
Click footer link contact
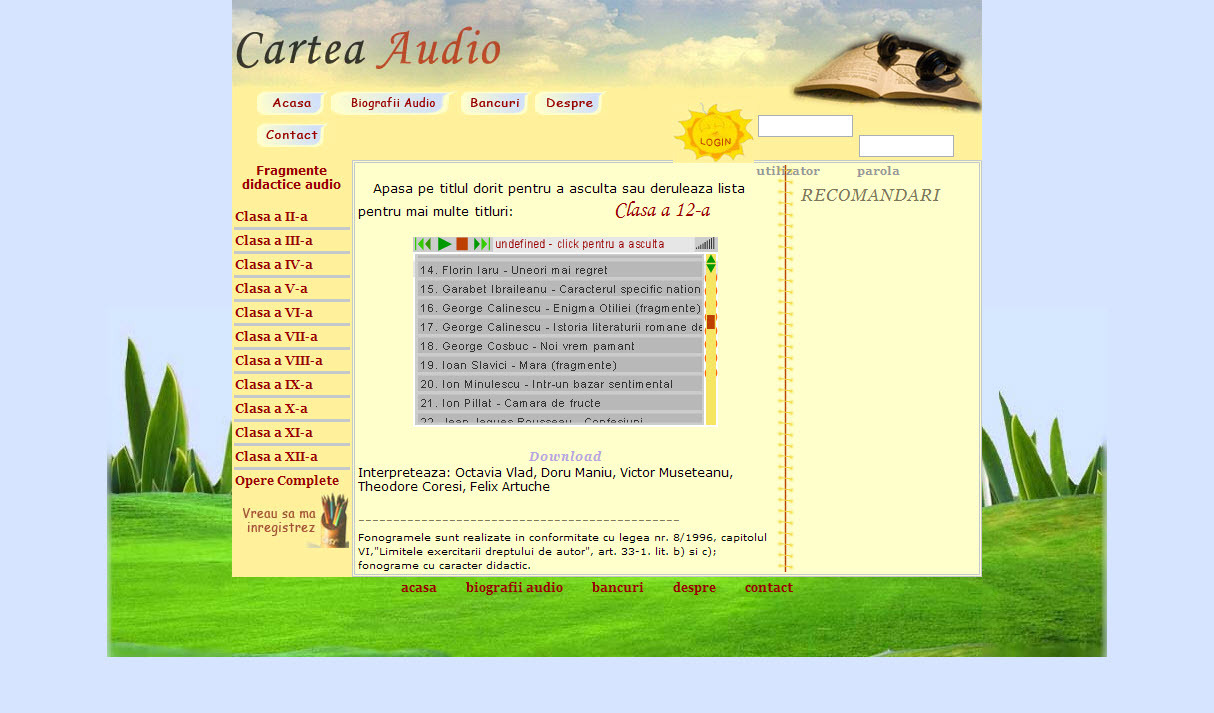pyautogui.click(x=769, y=588)
